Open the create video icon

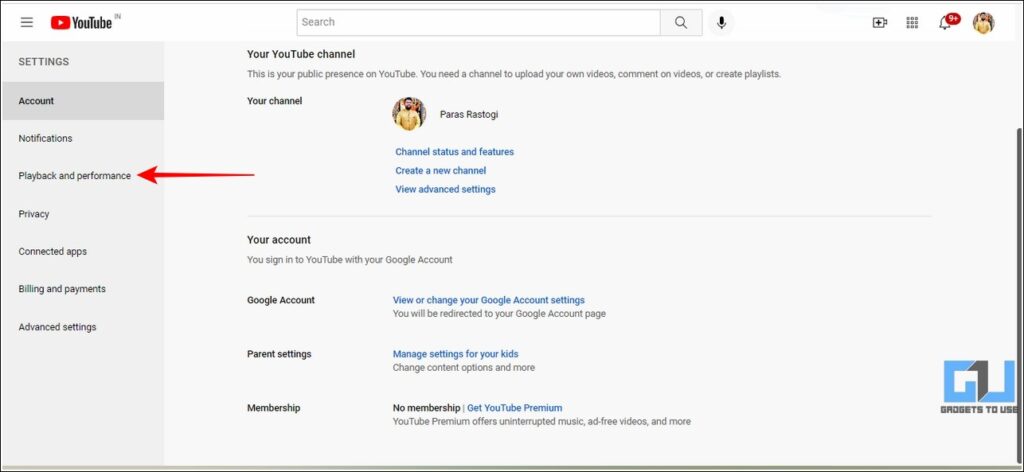[880, 23]
